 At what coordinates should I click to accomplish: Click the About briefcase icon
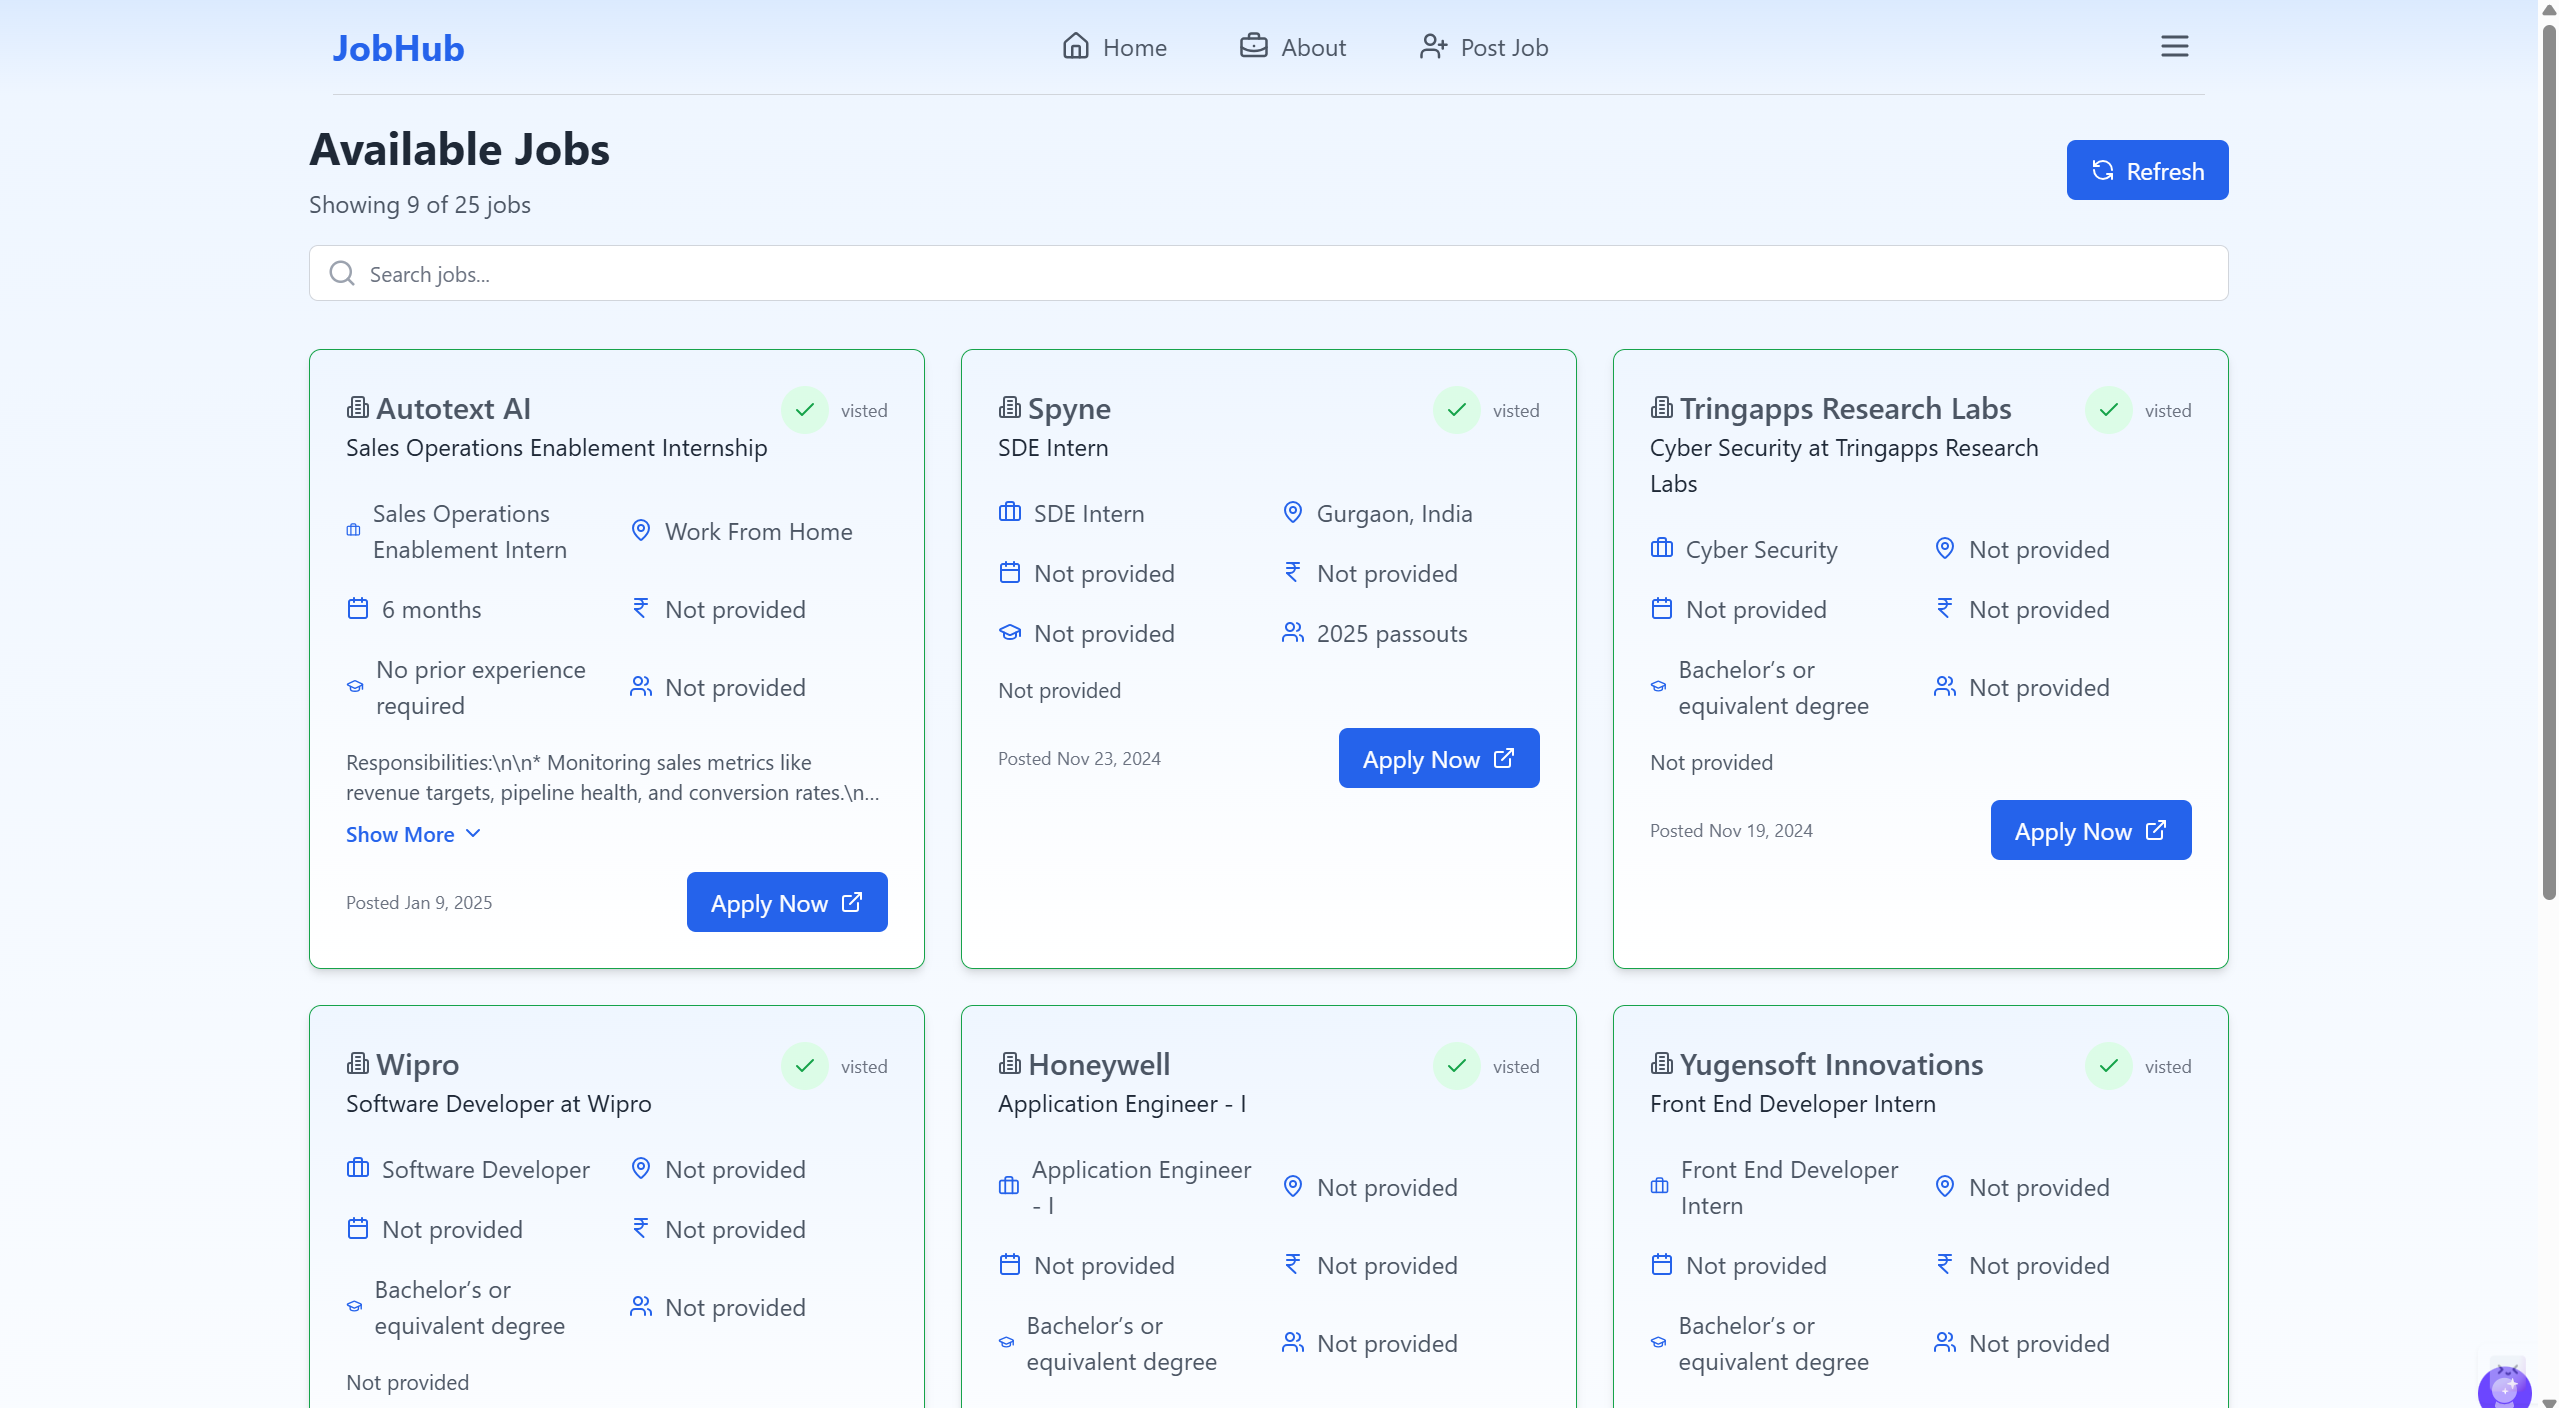[x=1253, y=46]
